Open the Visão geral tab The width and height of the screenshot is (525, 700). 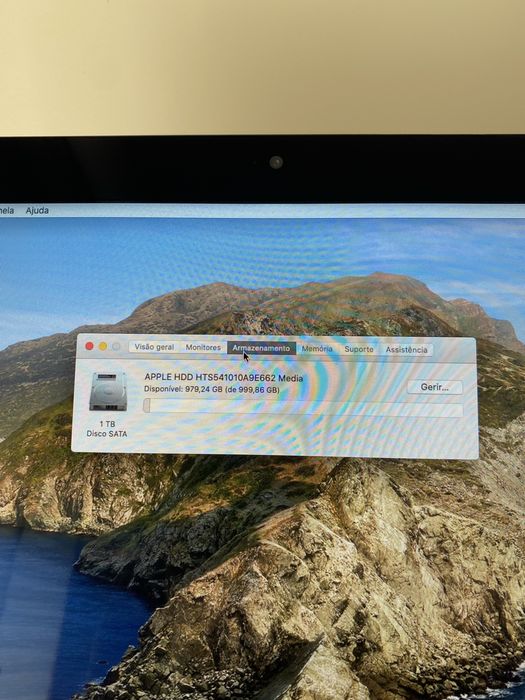154,347
